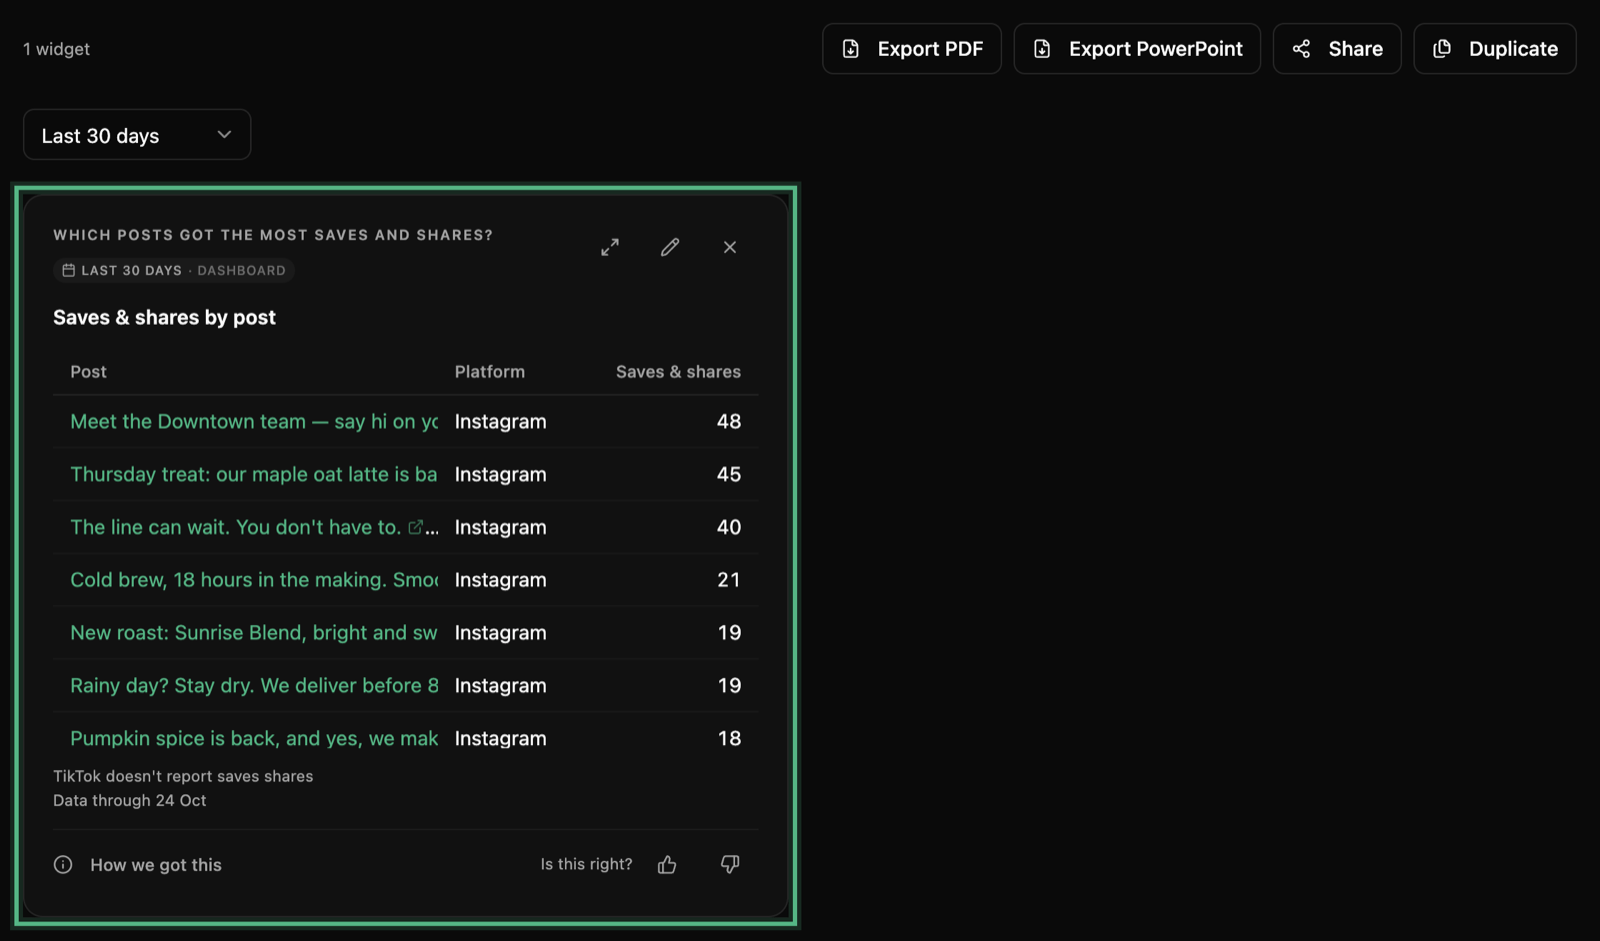This screenshot has width=1600, height=941.
Task: Open 'The line can wait' post link
Action: click(x=235, y=527)
